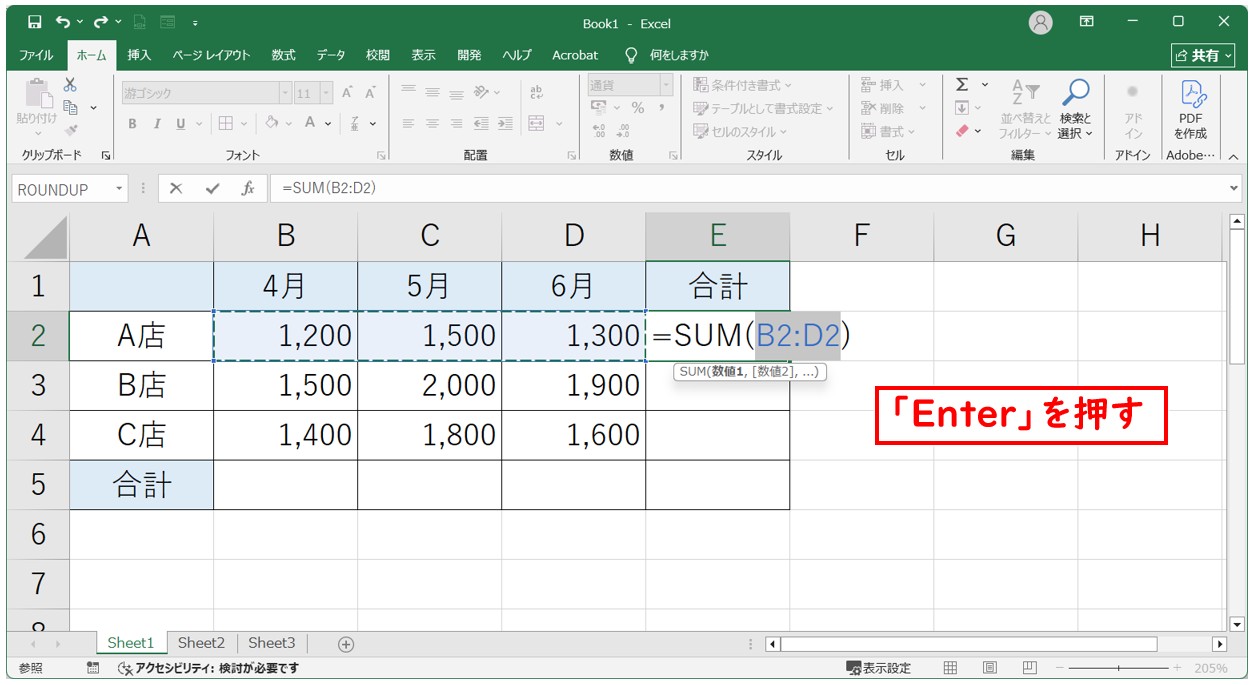
Task: Click accessibility check status message
Action: (x=208, y=668)
